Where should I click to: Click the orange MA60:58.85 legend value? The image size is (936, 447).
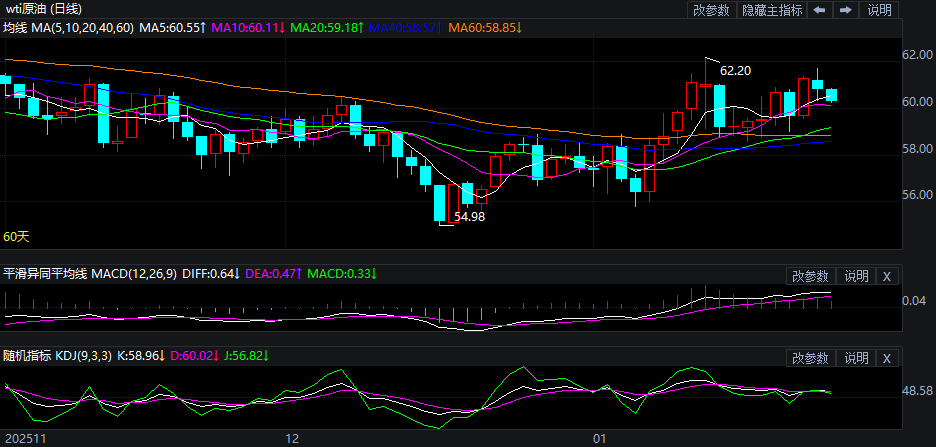point(484,28)
